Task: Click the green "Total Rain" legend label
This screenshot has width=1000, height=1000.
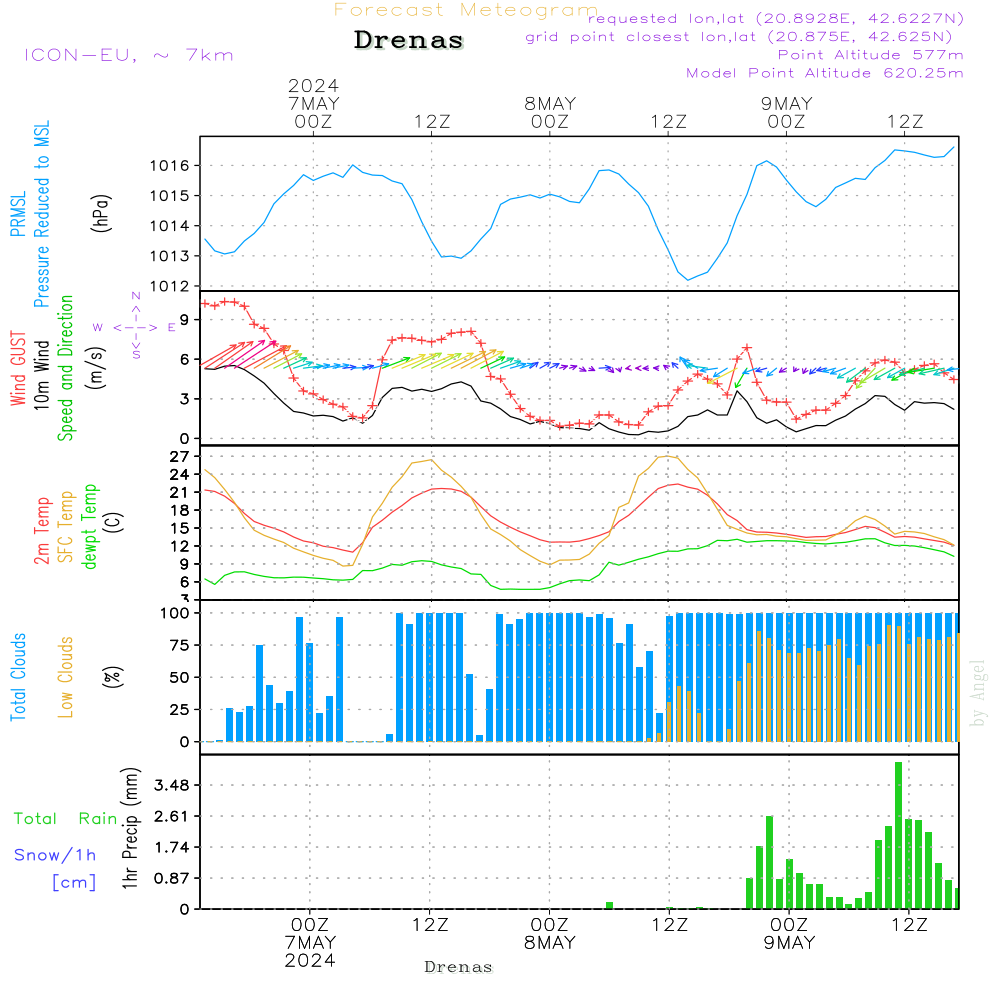Action: point(66,818)
